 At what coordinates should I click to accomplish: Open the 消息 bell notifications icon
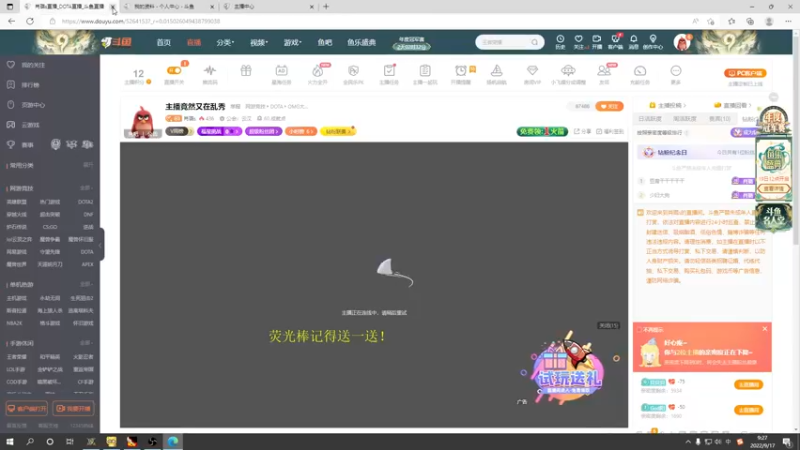[634, 42]
